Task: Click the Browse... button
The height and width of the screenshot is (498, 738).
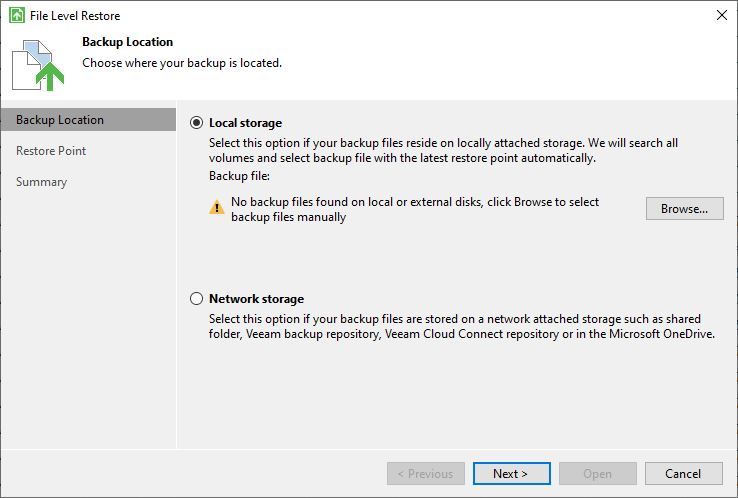Action: coord(684,209)
